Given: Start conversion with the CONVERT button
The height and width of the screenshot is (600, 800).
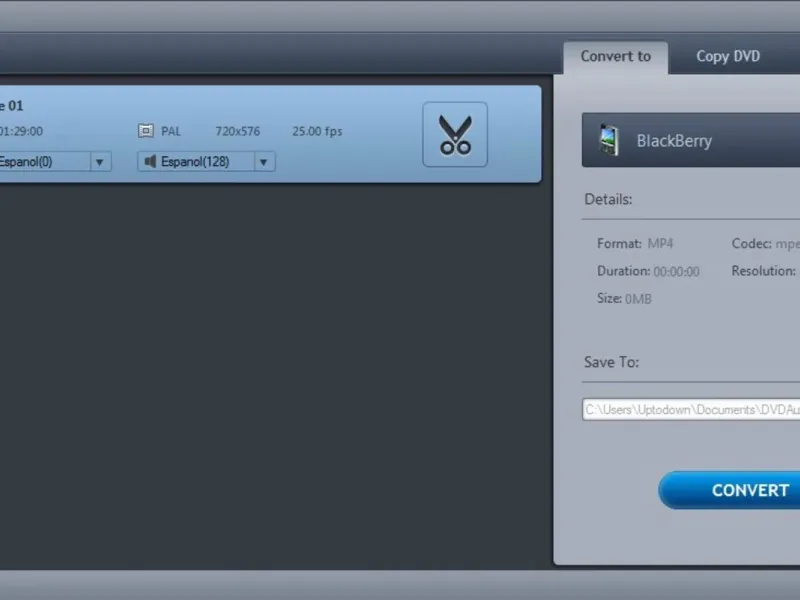Looking at the screenshot, I should pos(730,490).
